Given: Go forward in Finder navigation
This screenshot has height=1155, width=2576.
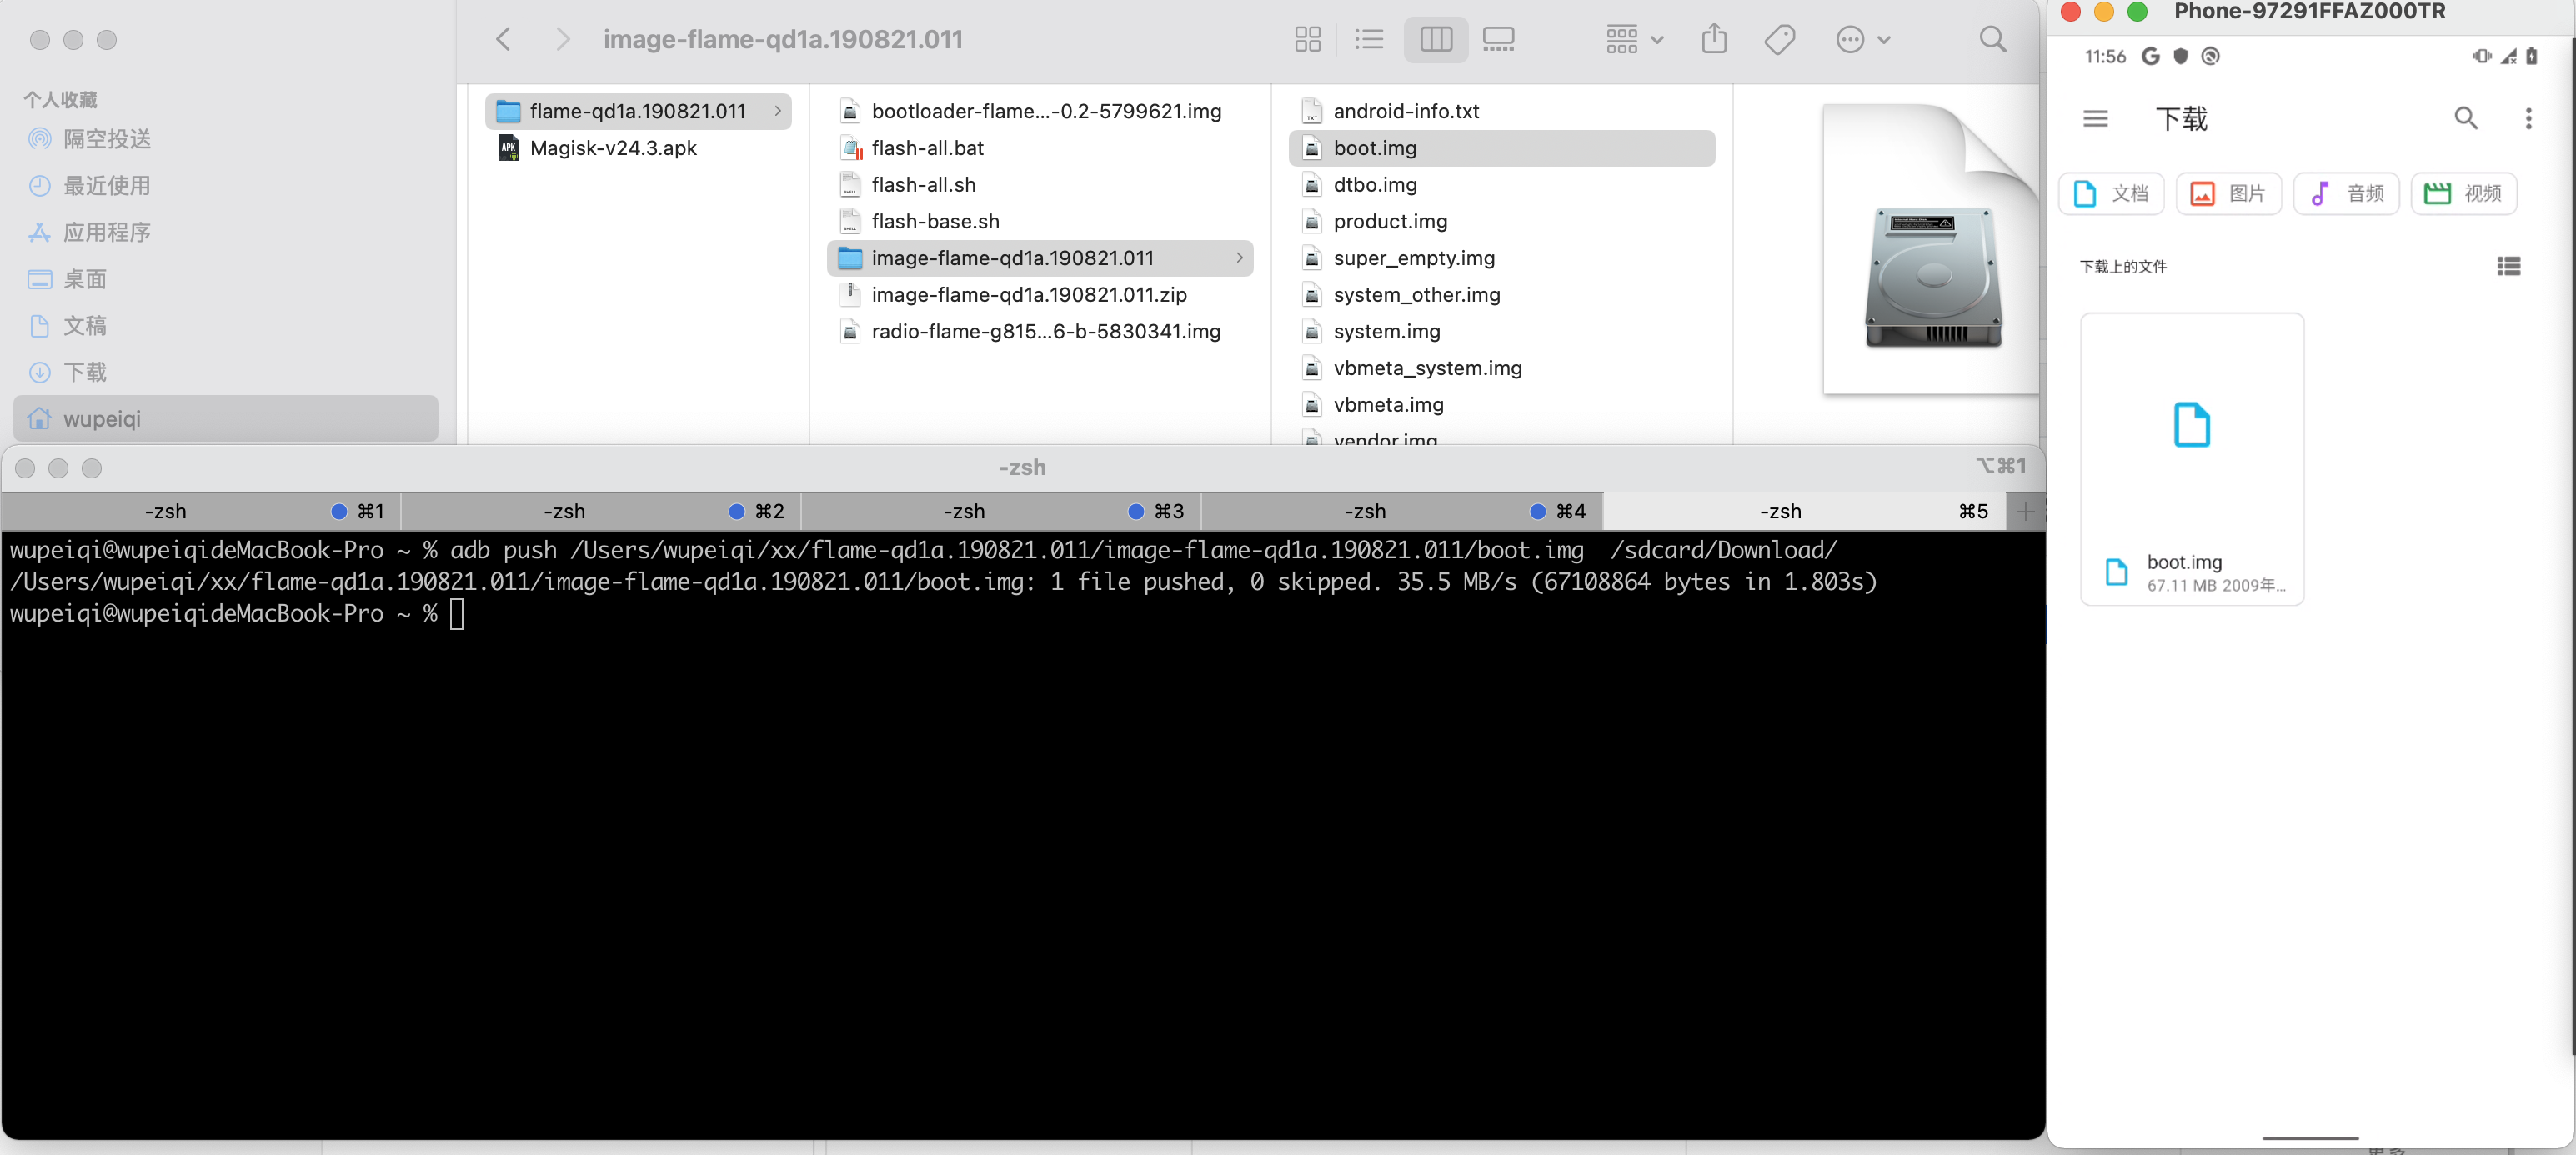Looking at the screenshot, I should point(562,39).
